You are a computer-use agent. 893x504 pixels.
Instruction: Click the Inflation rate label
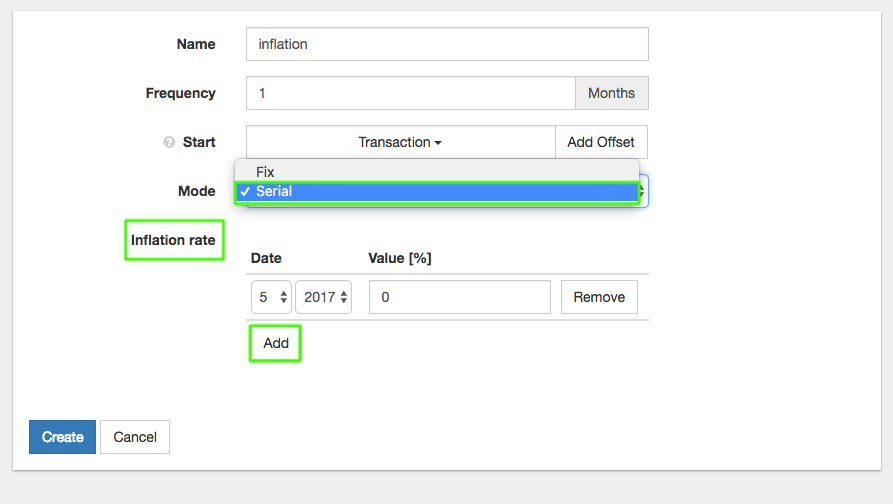point(173,240)
